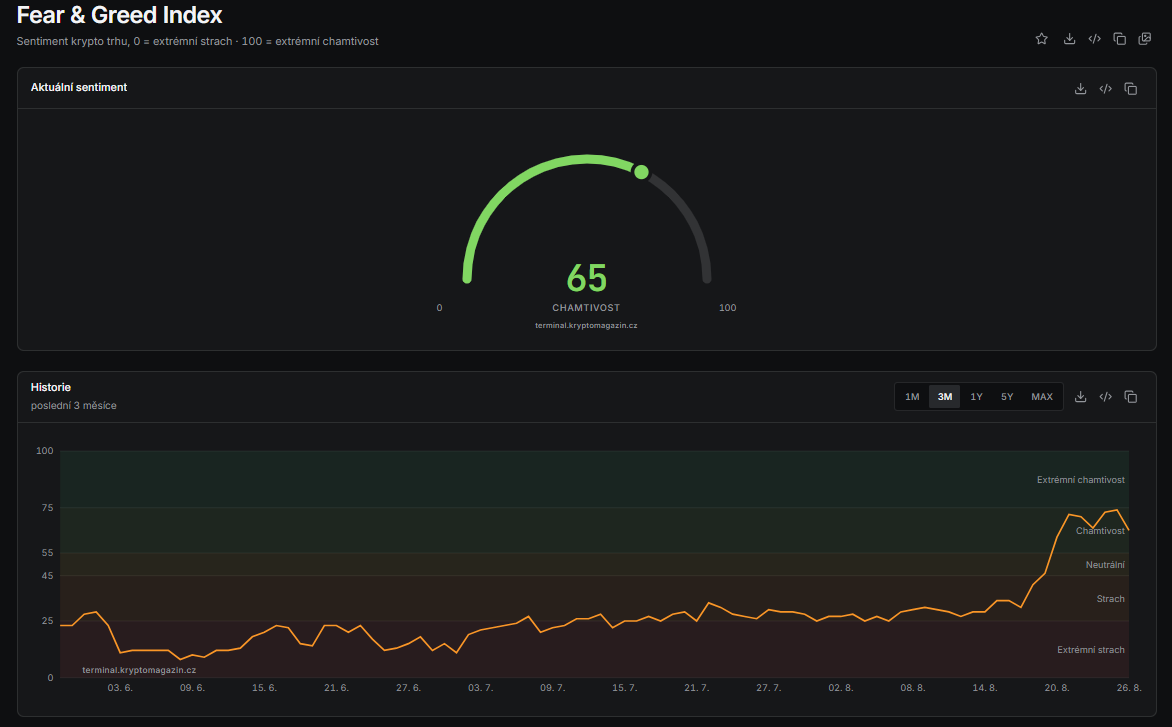This screenshot has width=1172, height=727.
Task: Open embed code icon in the page header
Action: tap(1094, 39)
